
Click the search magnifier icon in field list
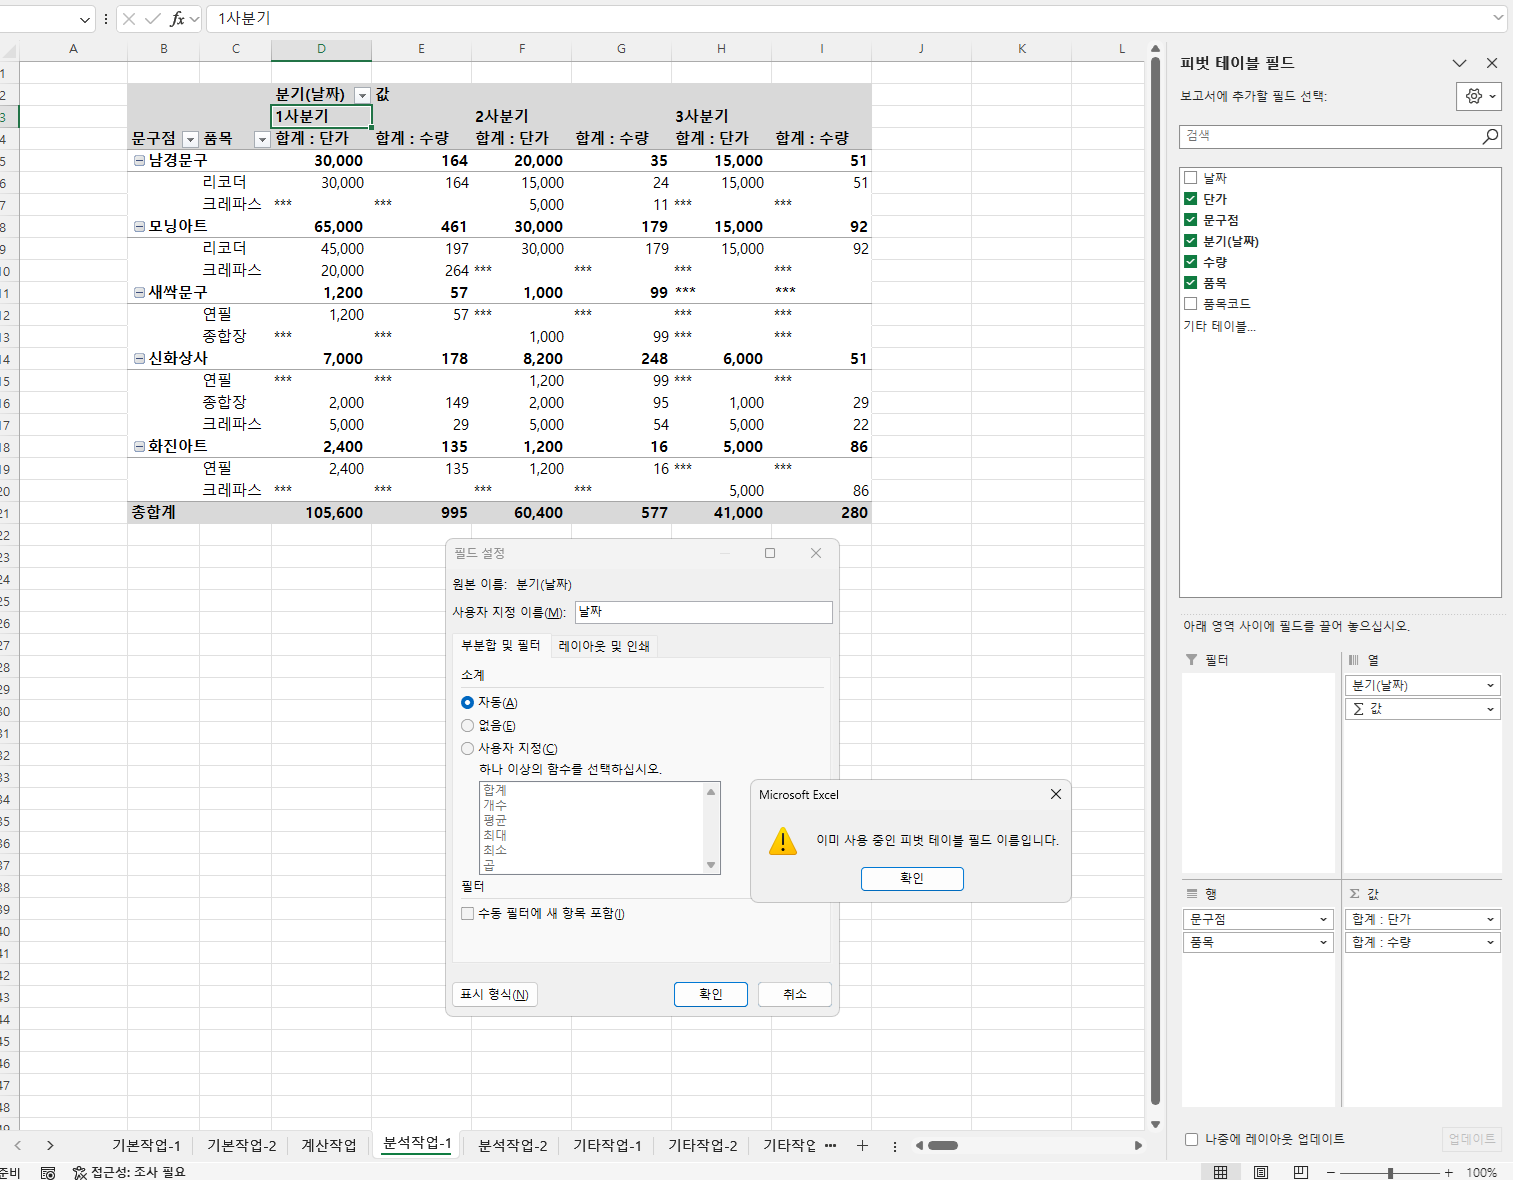(x=1490, y=136)
